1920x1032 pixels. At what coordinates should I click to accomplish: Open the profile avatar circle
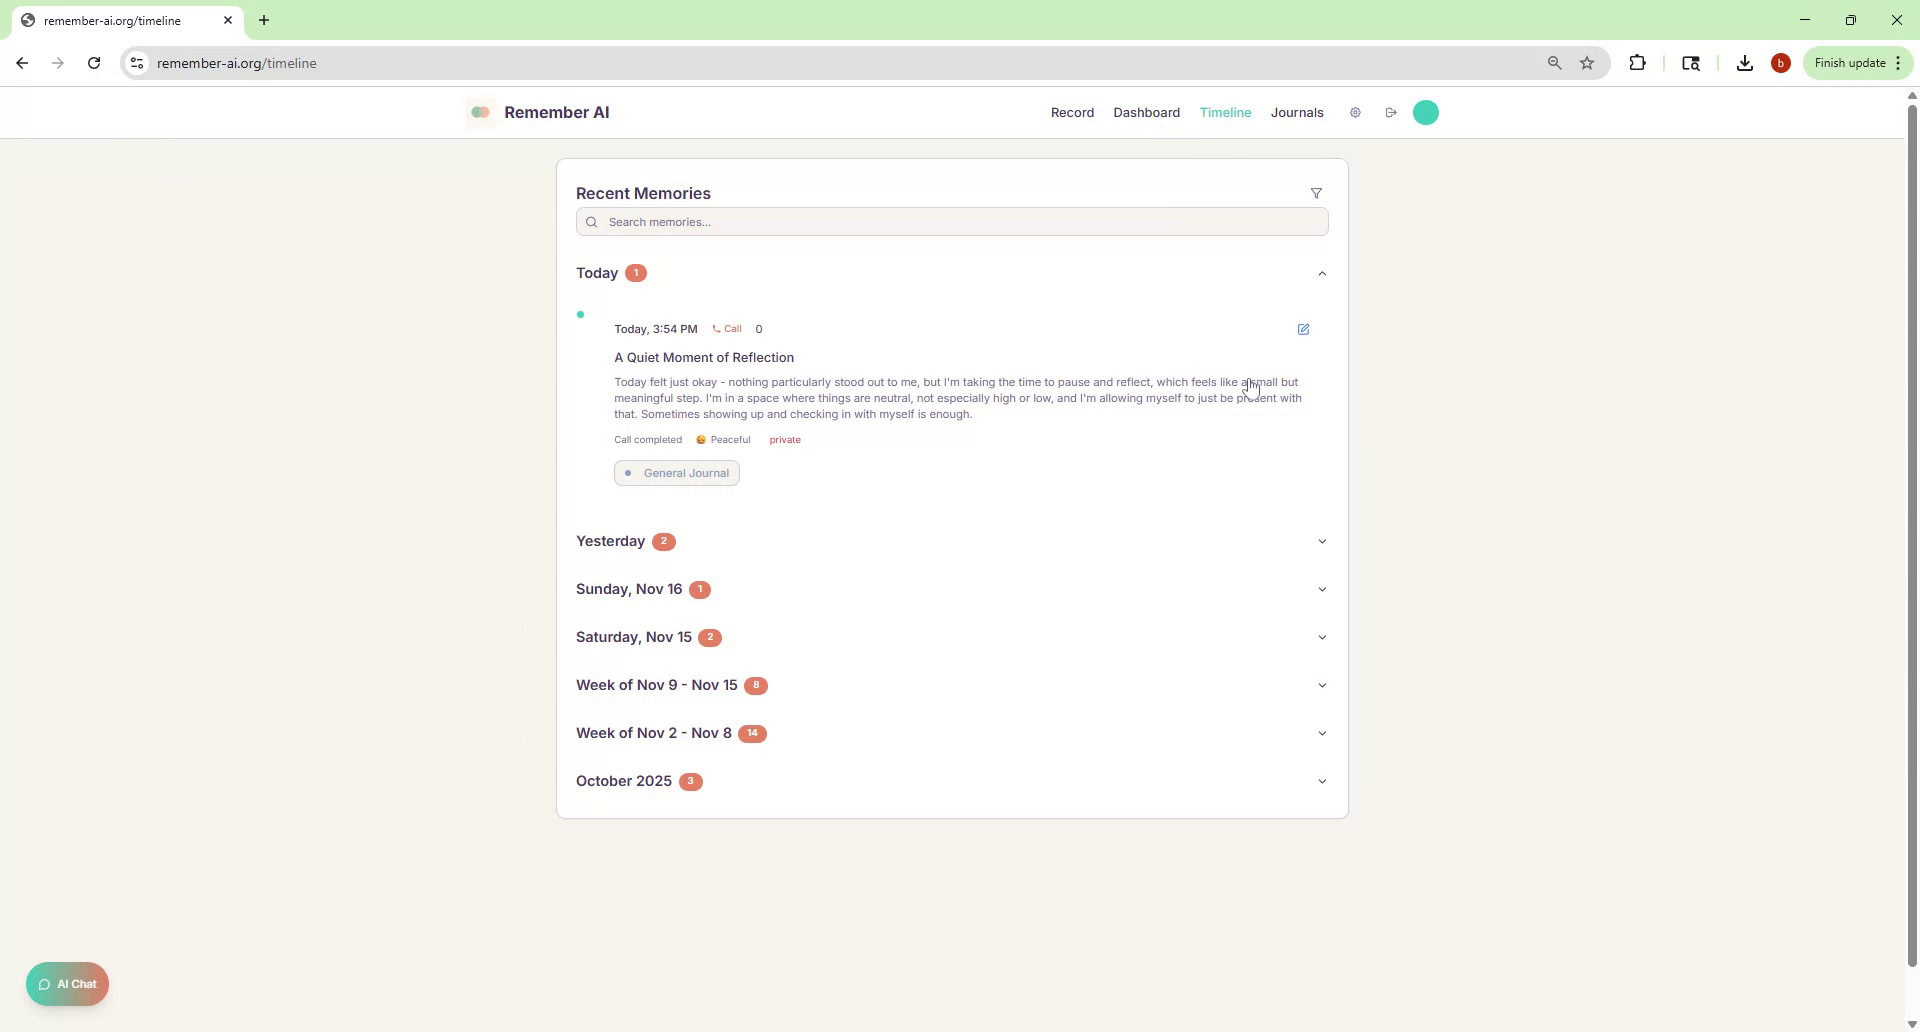[x=1425, y=112]
